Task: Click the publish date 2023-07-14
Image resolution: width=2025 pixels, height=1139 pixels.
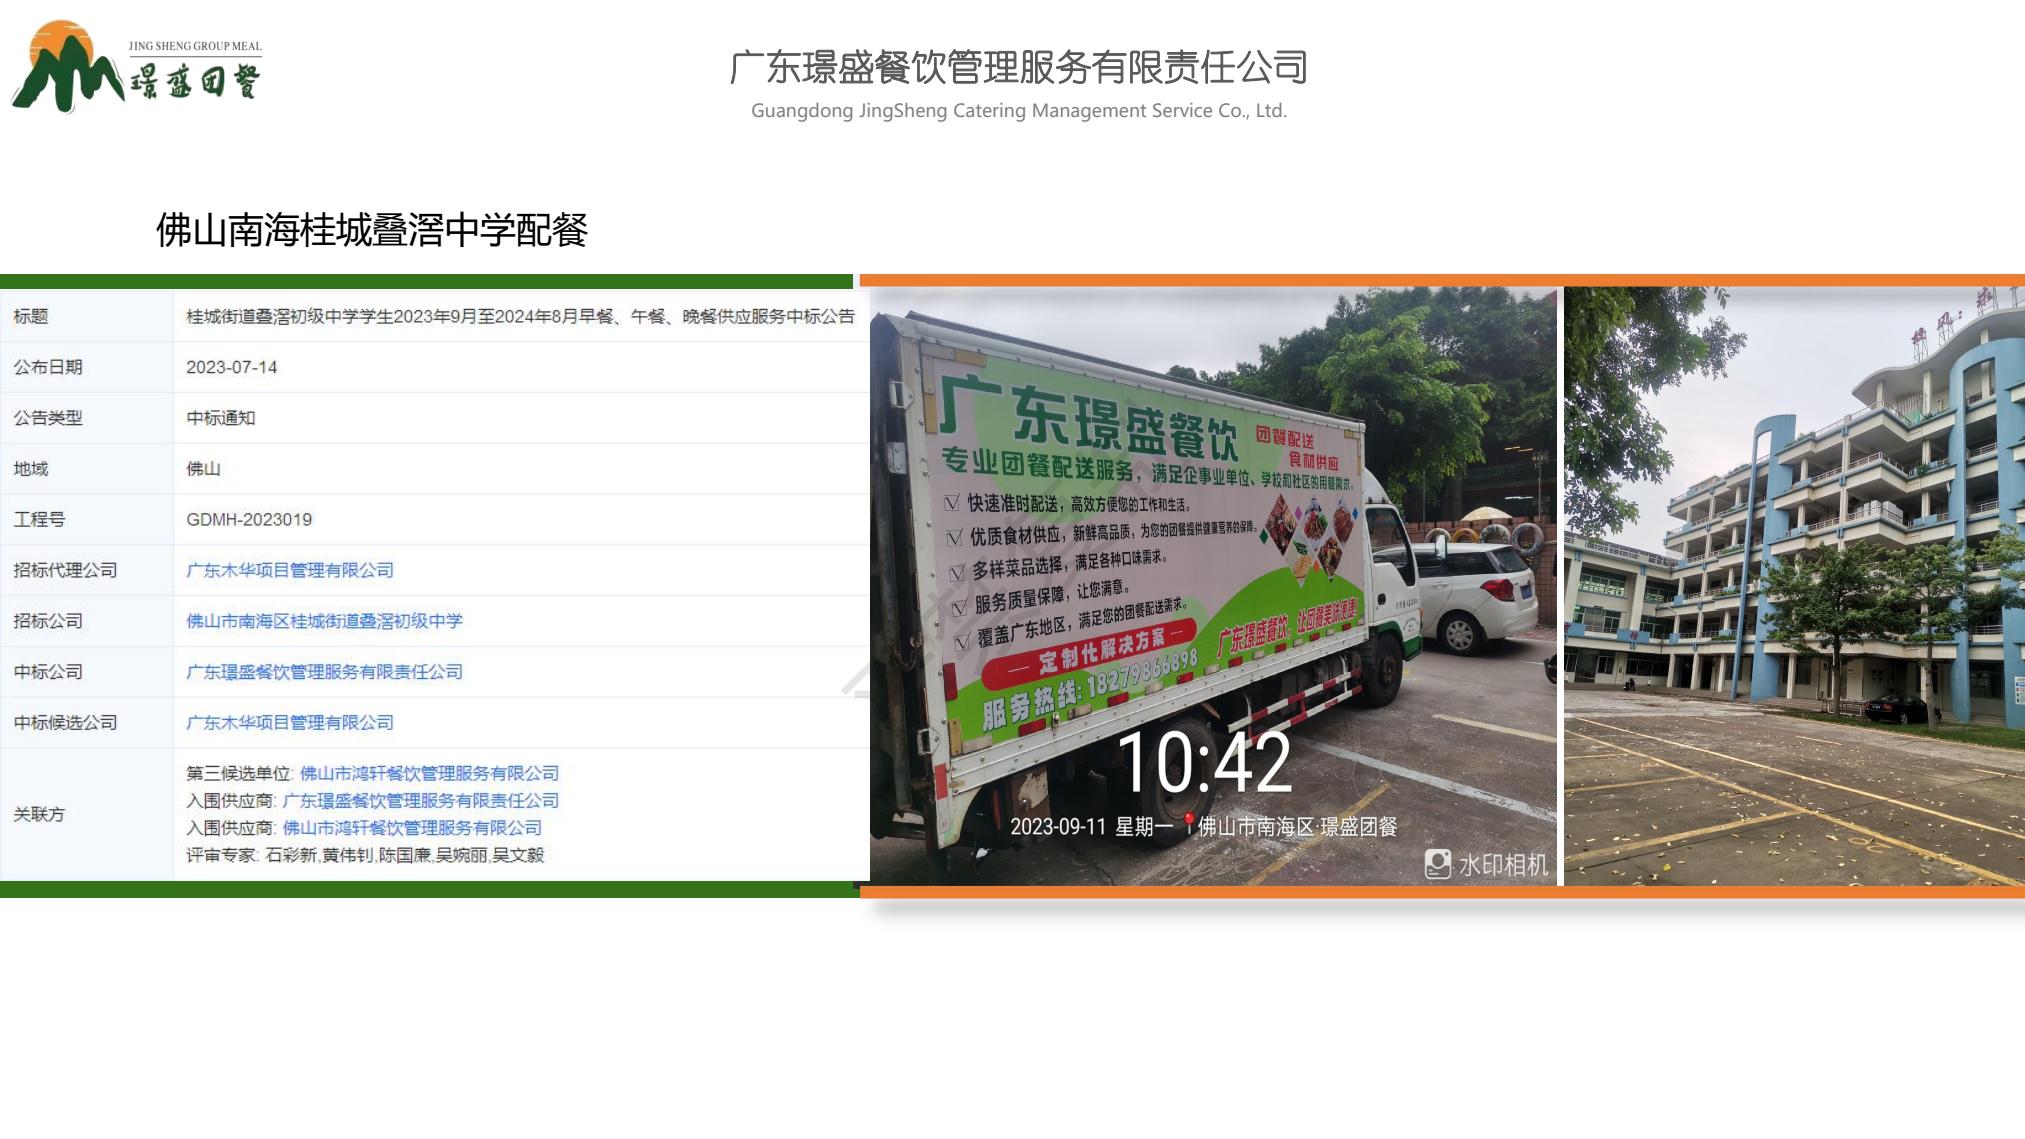Action: coord(231,367)
